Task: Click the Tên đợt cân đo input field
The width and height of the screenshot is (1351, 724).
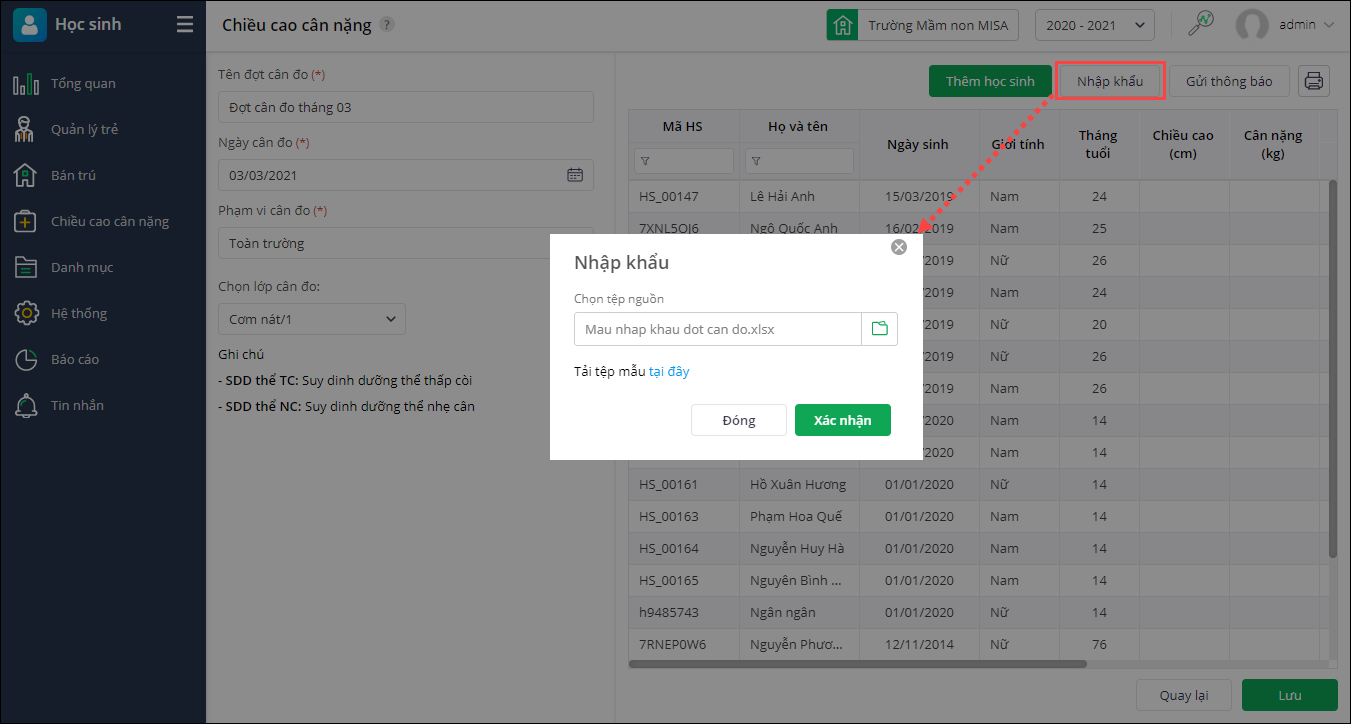Action: click(x=405, y=107)
